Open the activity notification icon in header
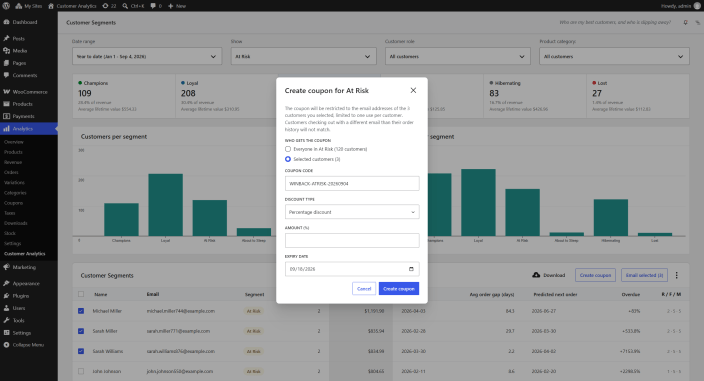704x381 pixels. point(685,22)
